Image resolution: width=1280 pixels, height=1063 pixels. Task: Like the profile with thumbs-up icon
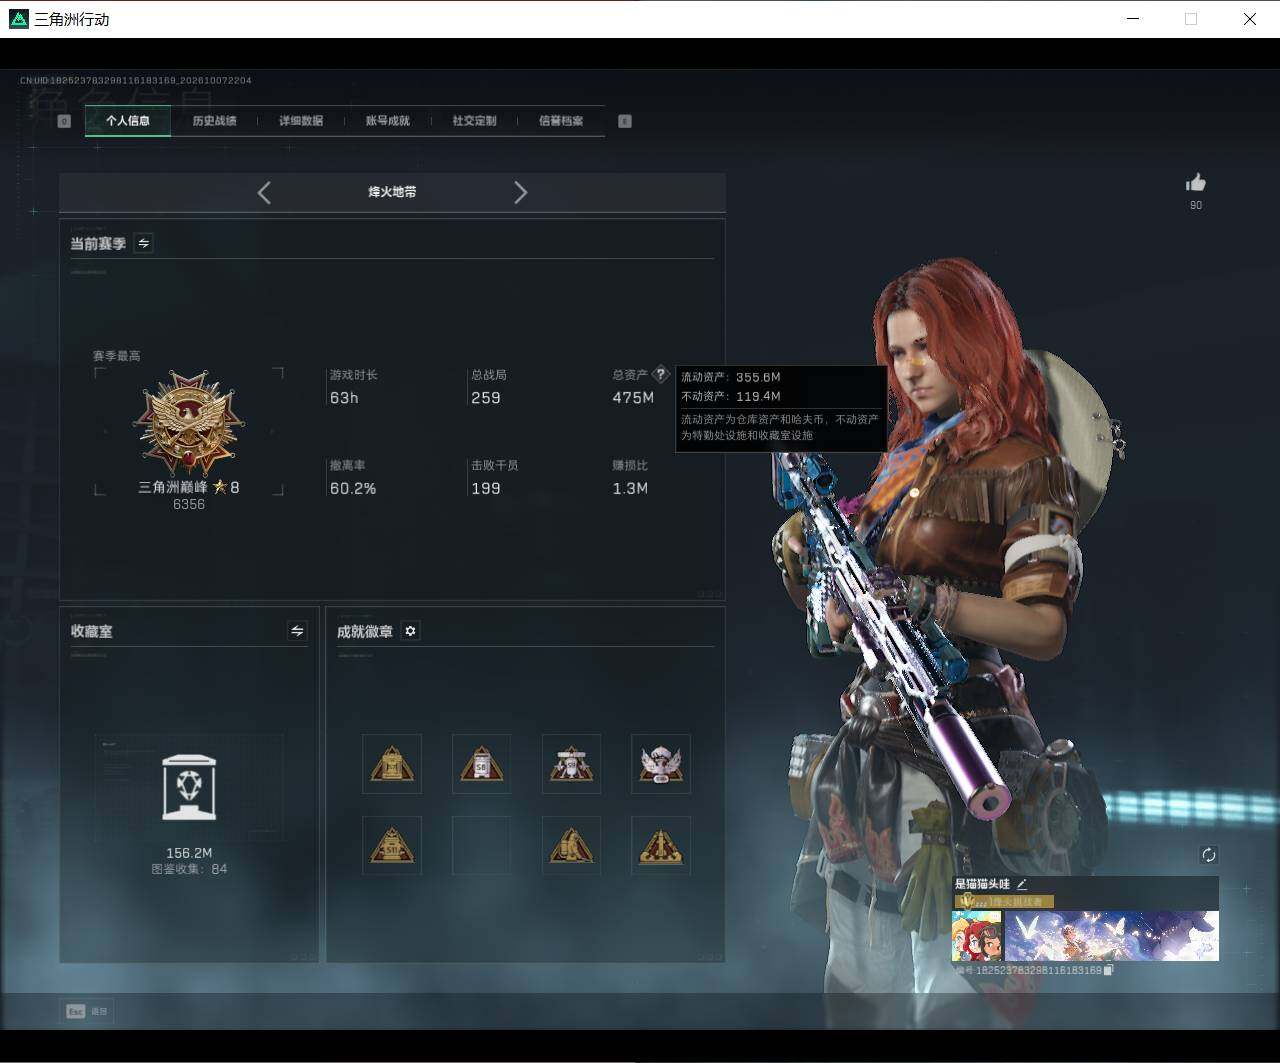click(x=1195, y=182)
